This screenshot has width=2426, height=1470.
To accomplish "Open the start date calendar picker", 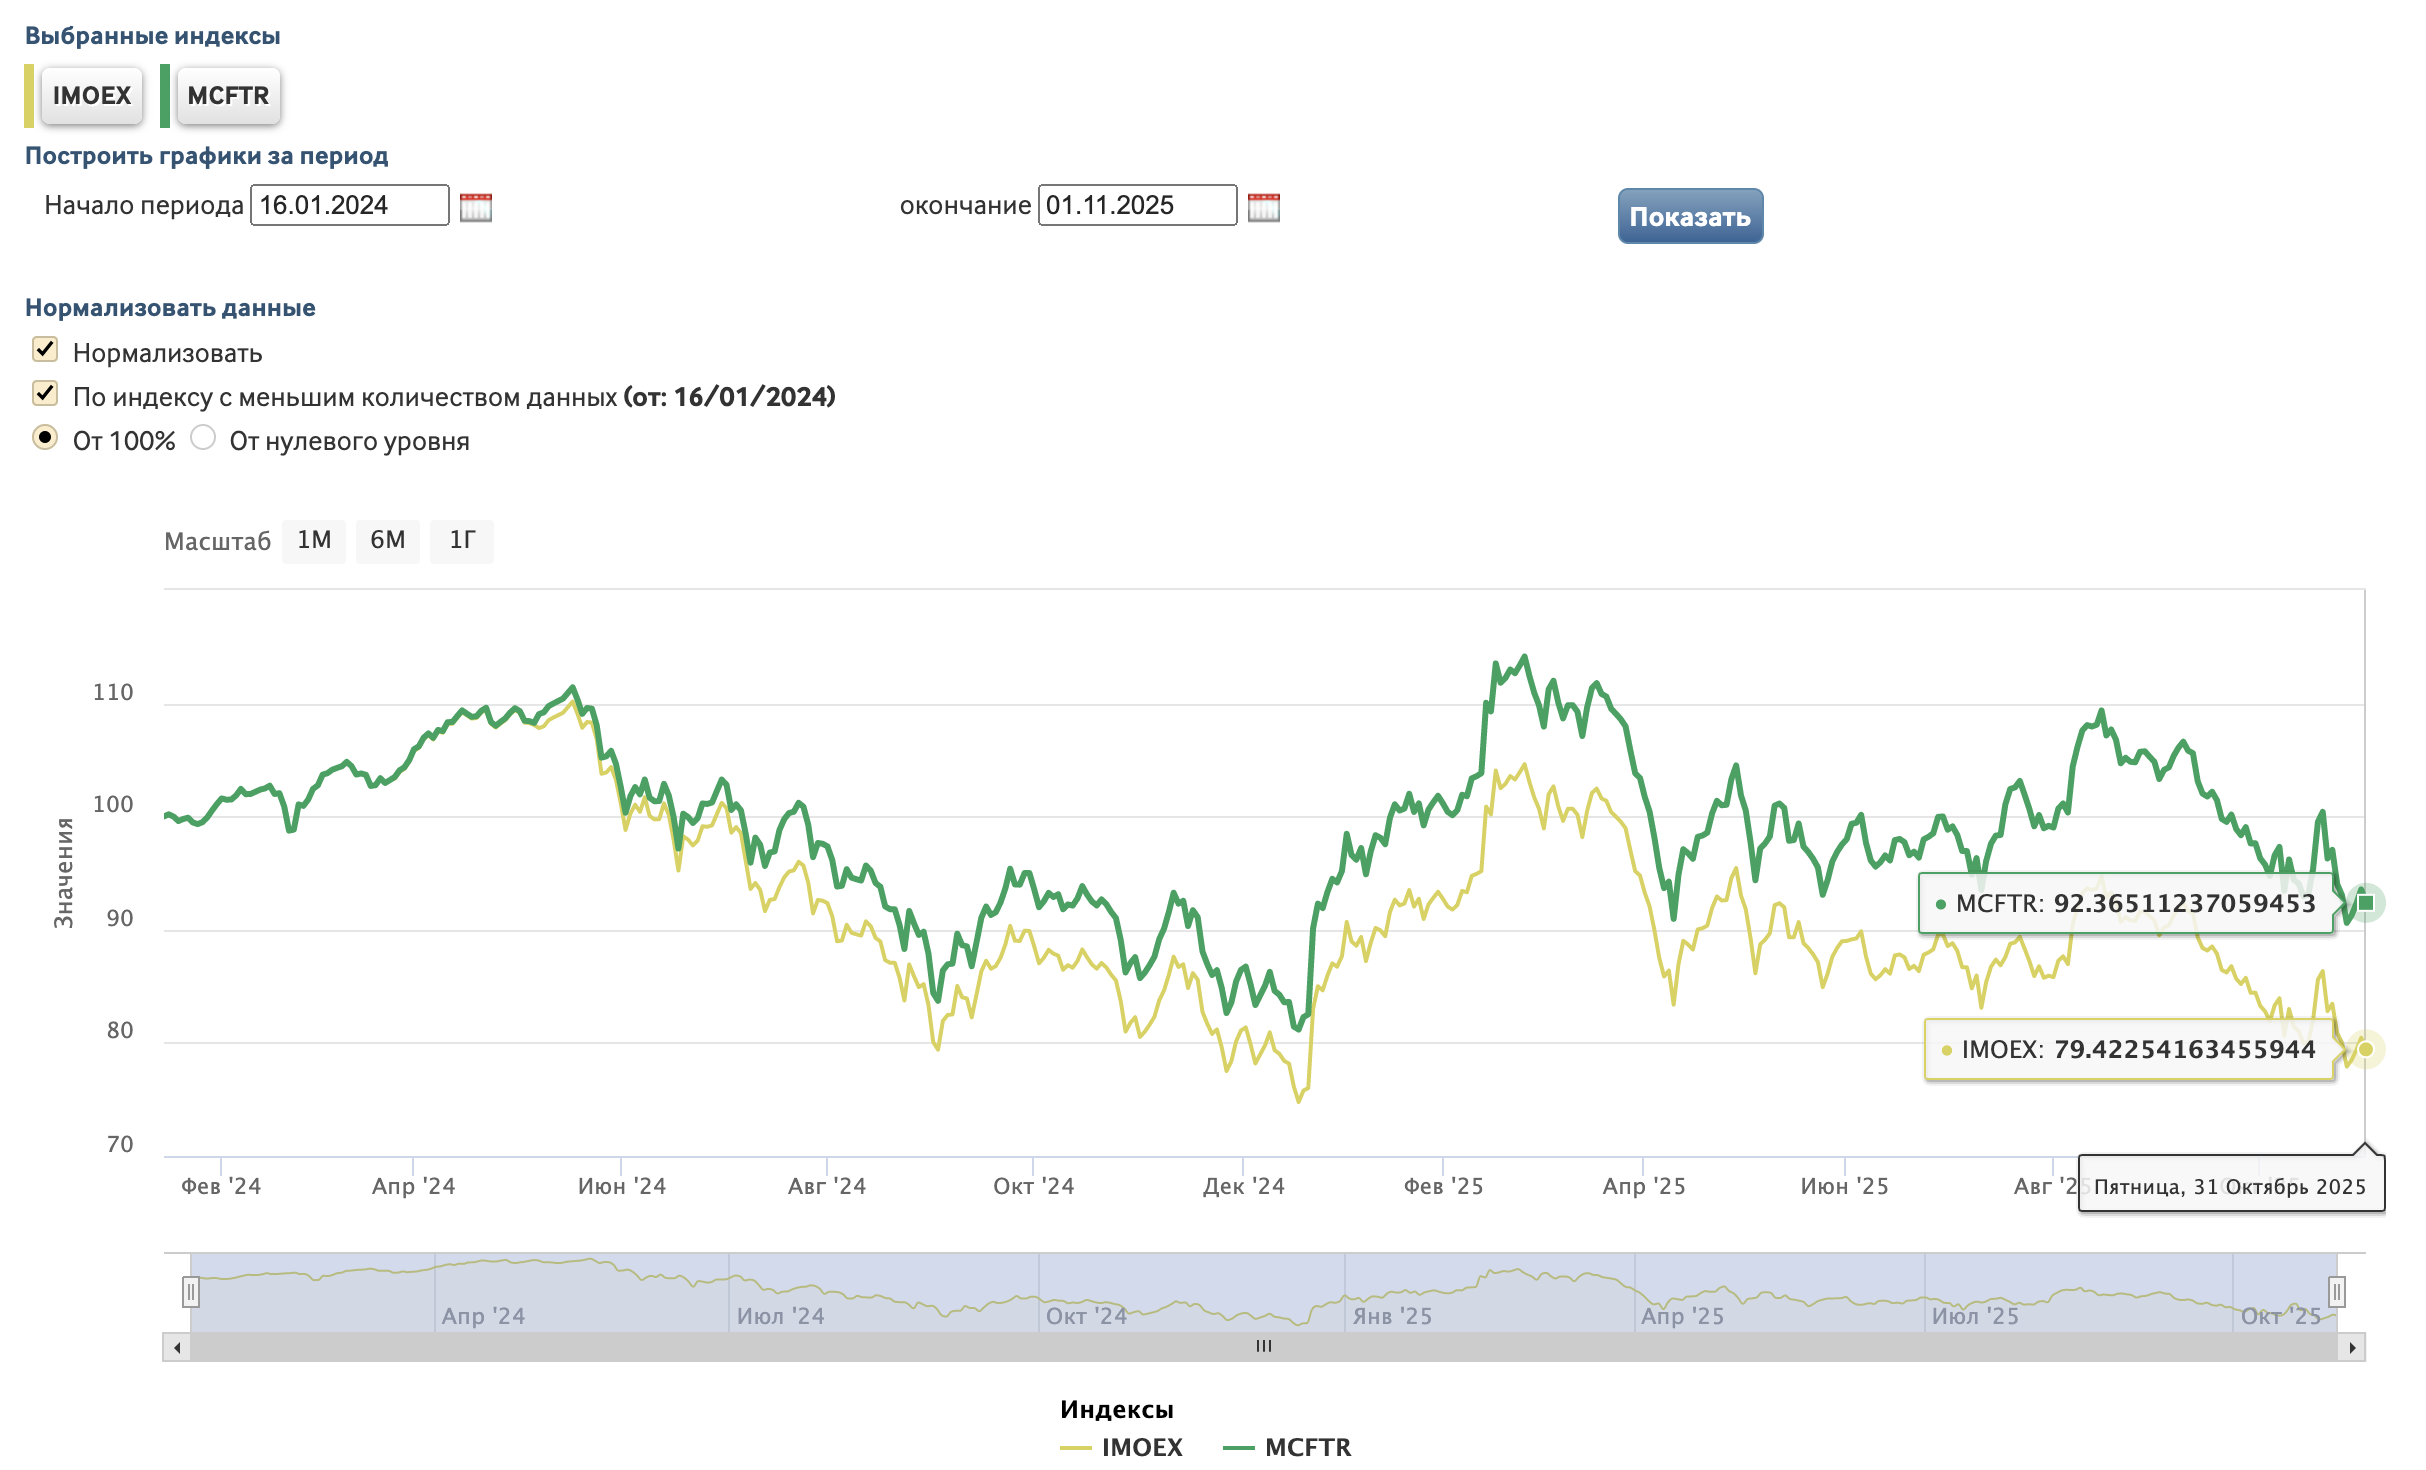I will click(x=475, y=207).
